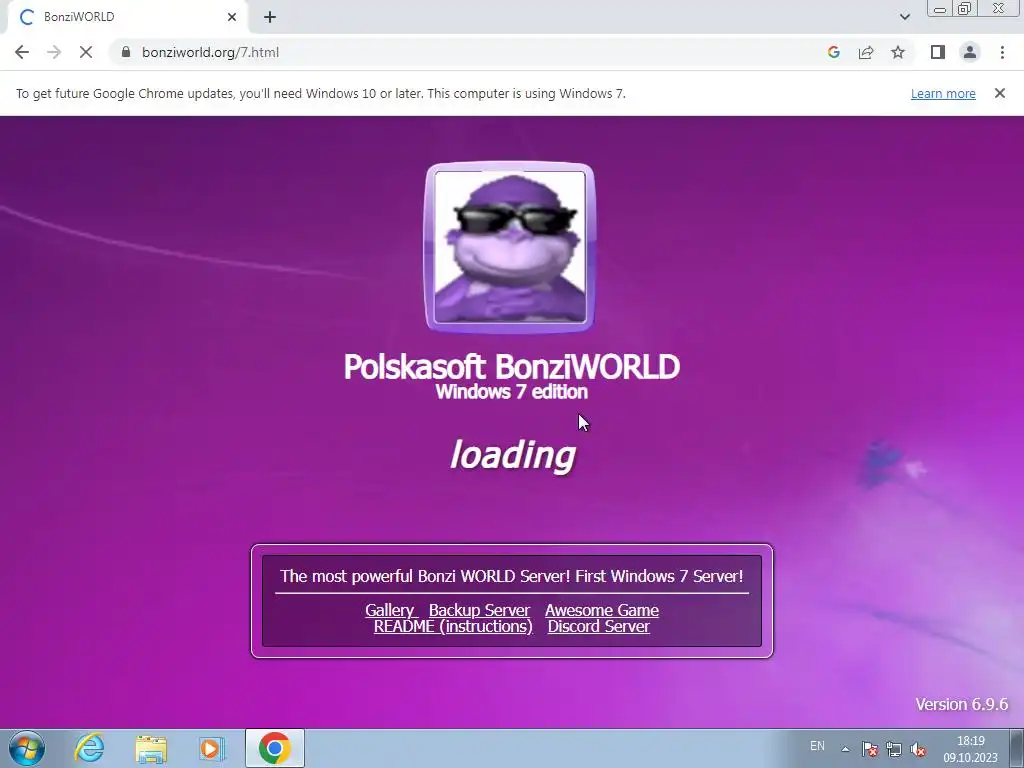Go back to the previous page
Screen dimensions: 1024x768
click(x=22, y=52)
